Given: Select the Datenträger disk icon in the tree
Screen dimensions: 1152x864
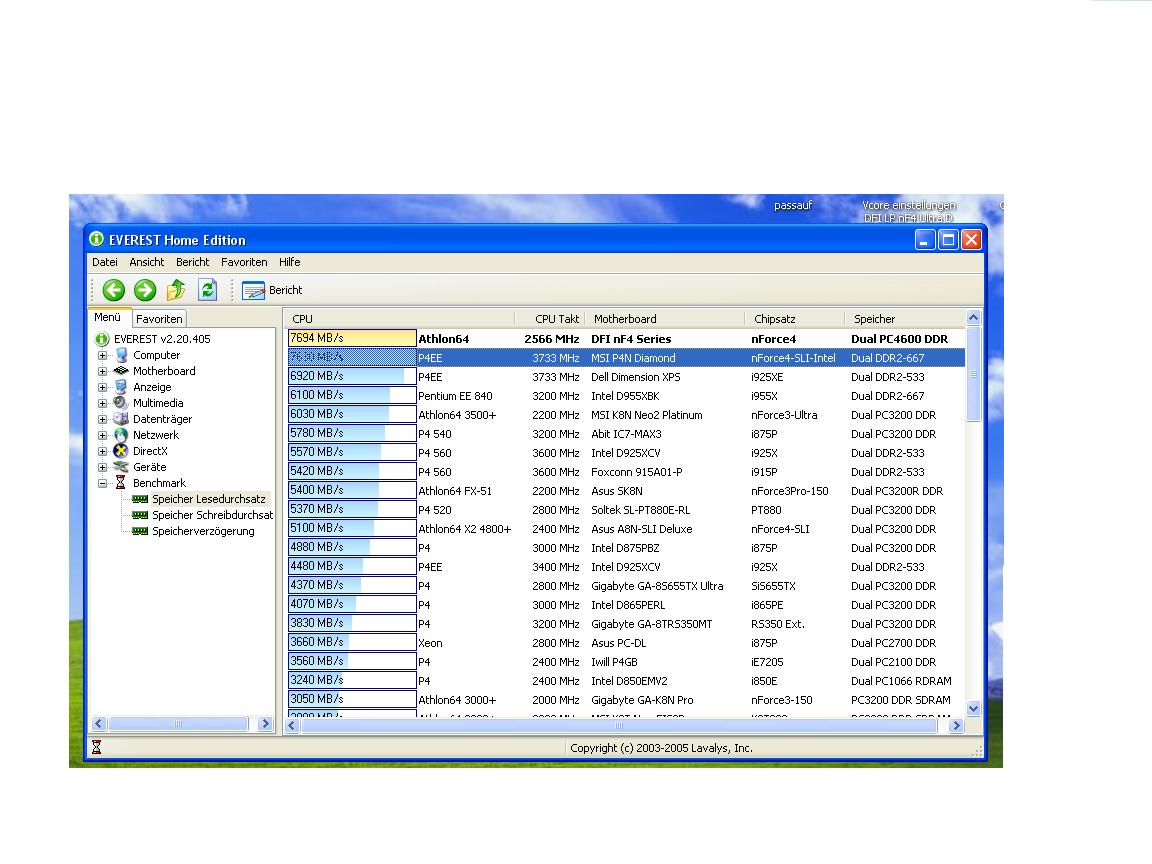Looking at the screenshot, I should pyautogui.click(x=121, y=419).
